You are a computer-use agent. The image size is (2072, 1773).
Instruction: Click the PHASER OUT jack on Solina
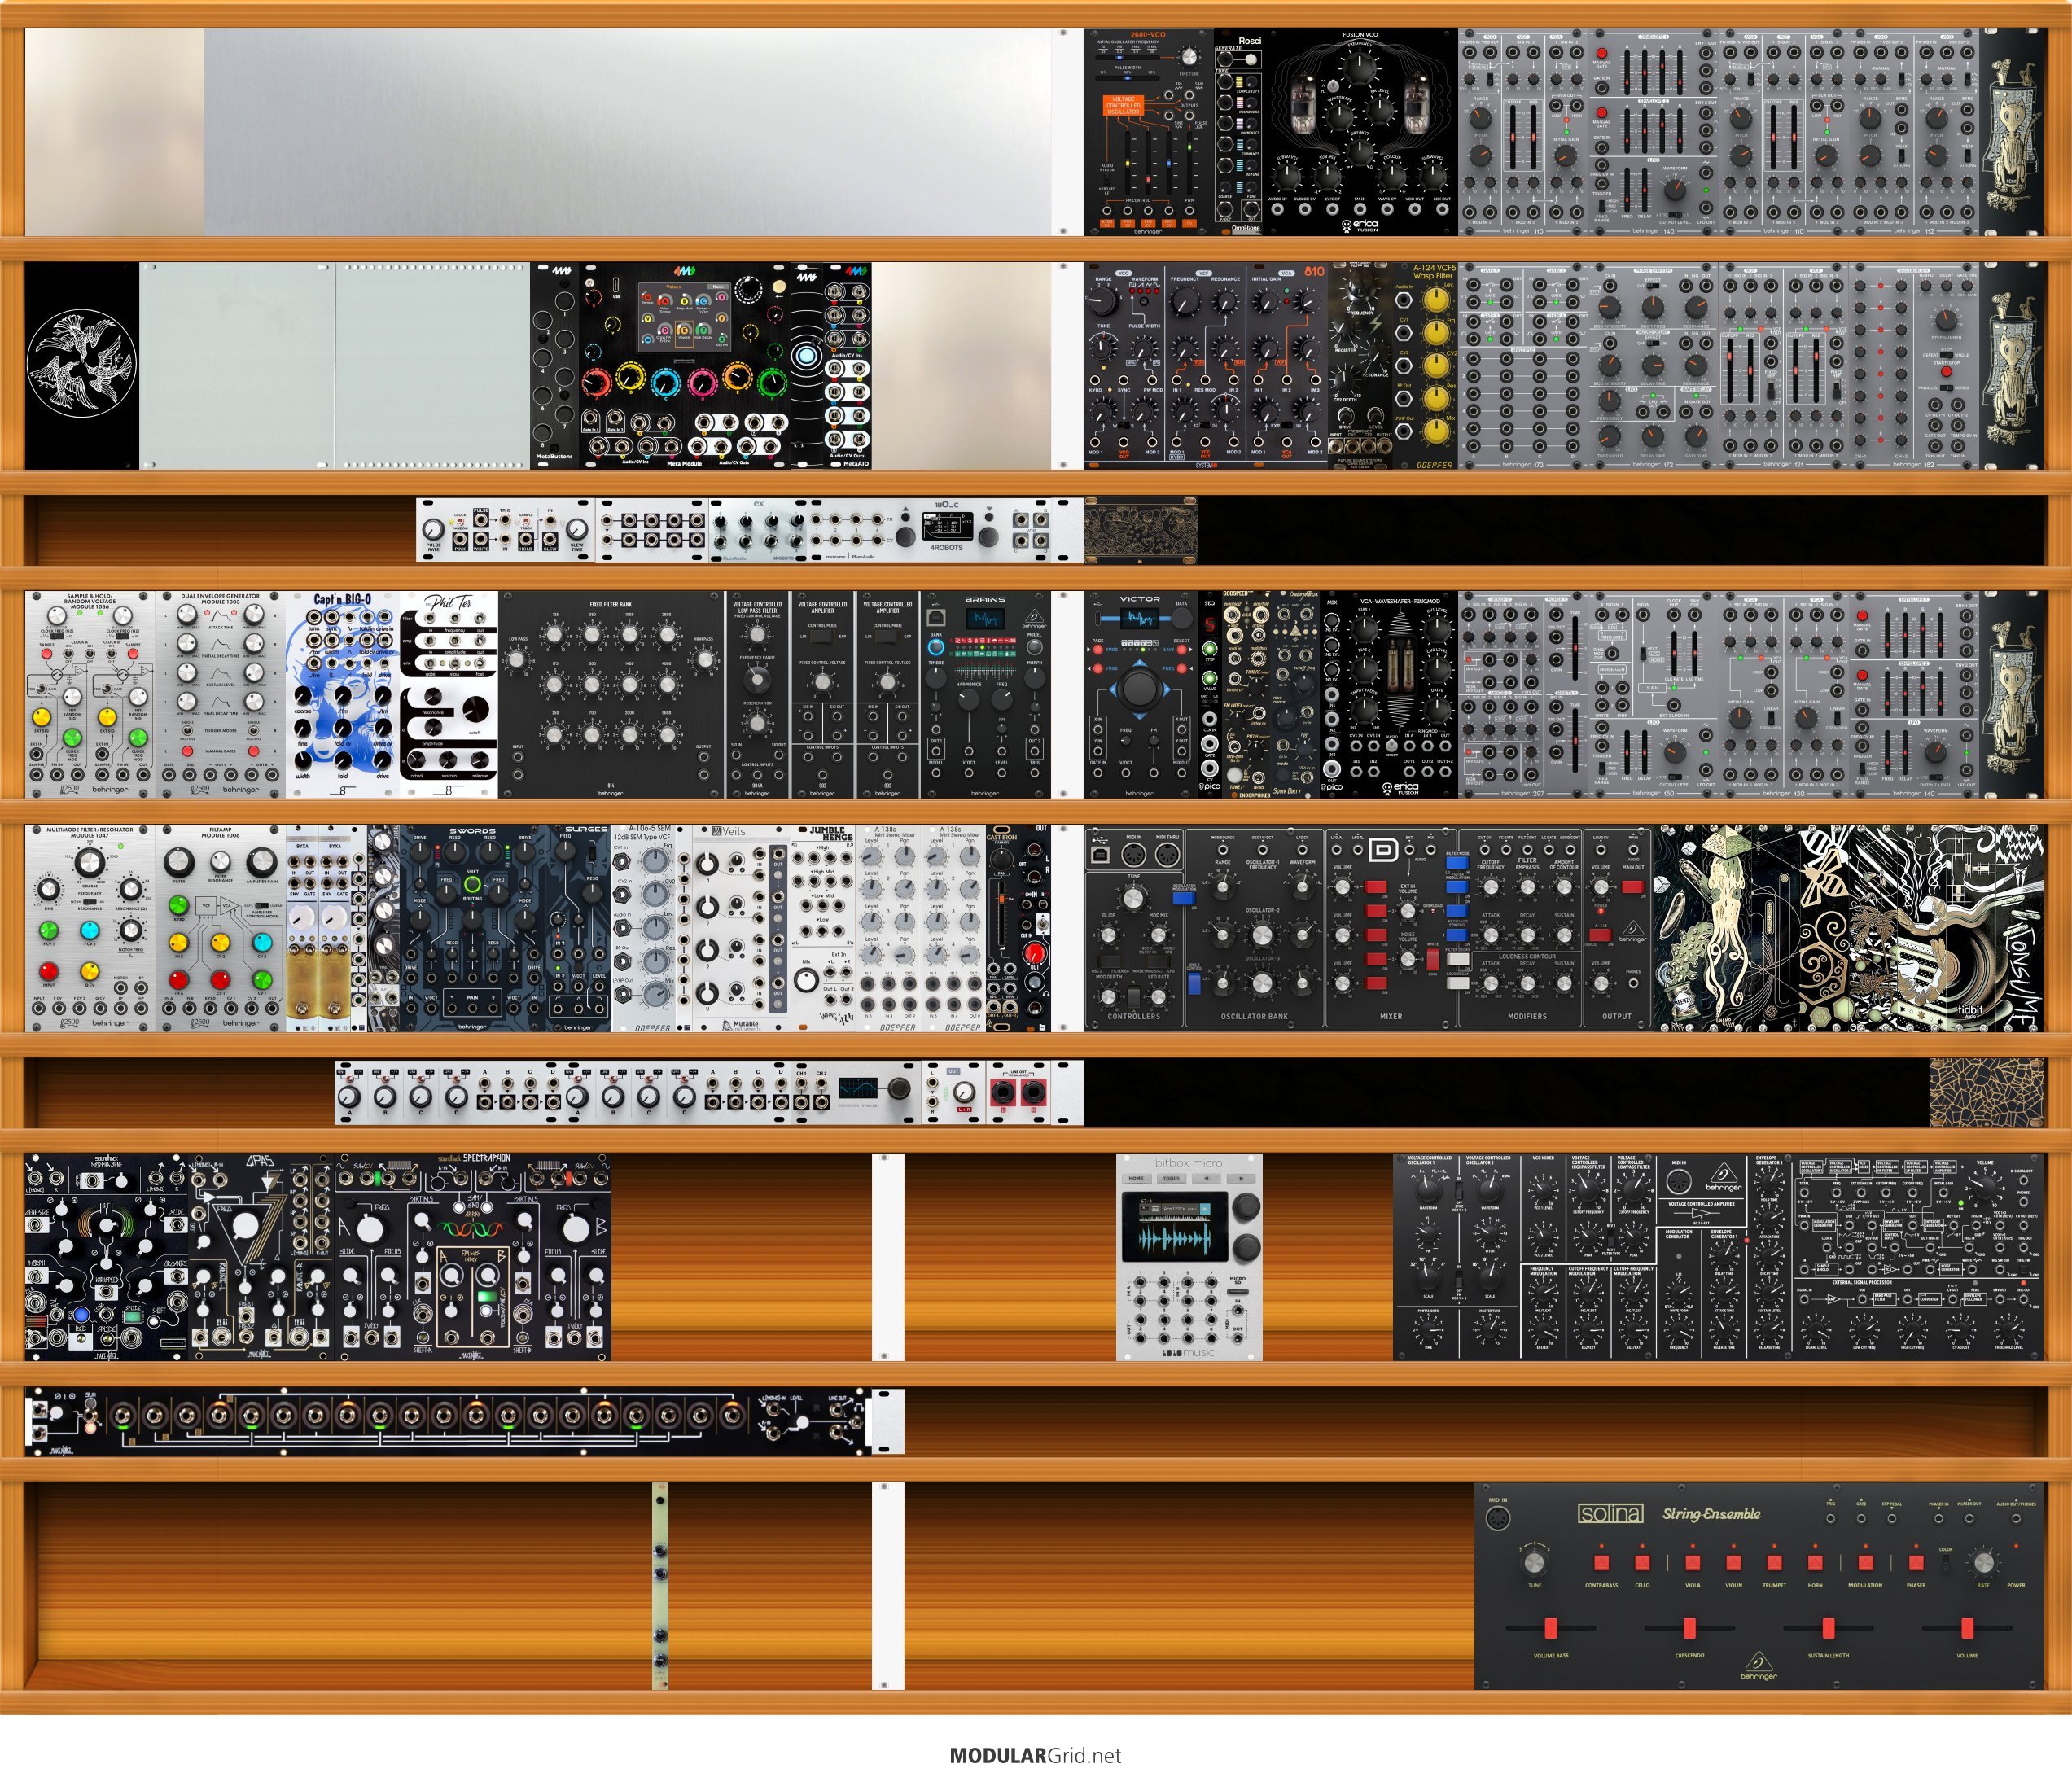(x=1969, y=1518)
